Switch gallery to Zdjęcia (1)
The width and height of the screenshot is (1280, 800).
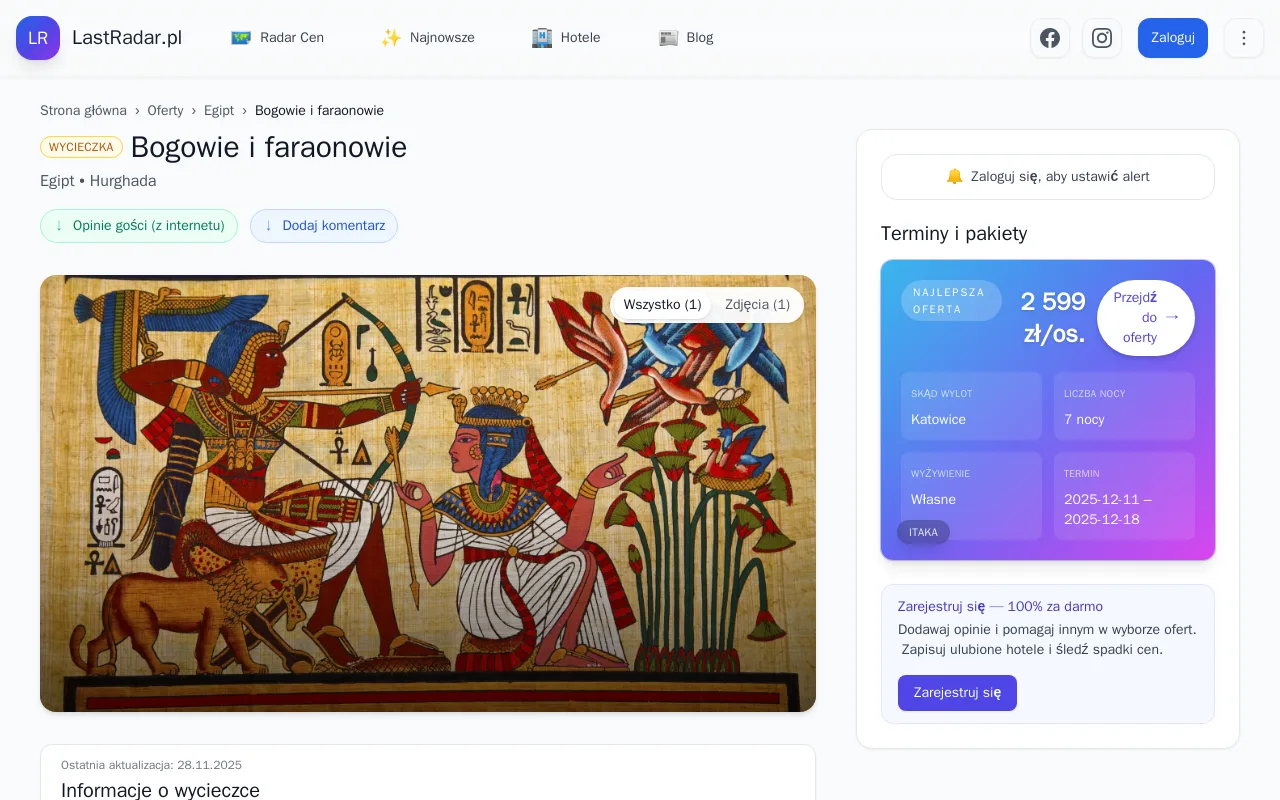757,305
